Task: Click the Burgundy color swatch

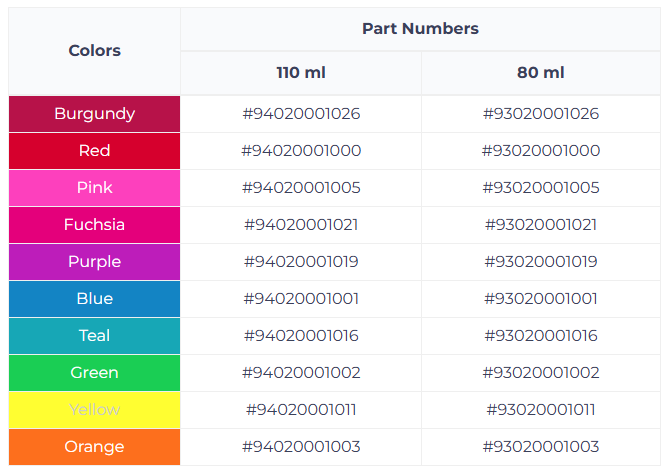Action: coord(94,114)
